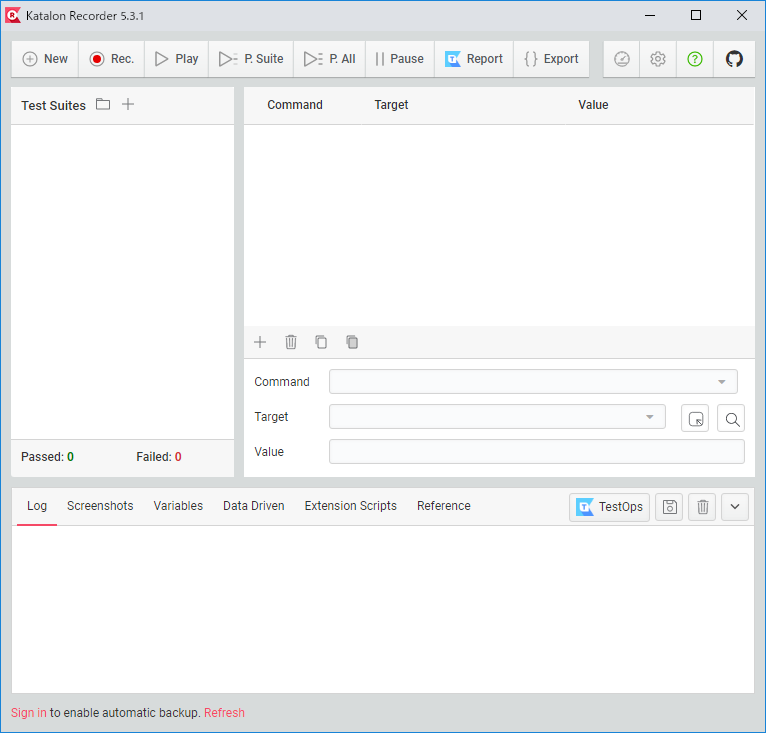Image resolution: width=766 pixels, height=733 pixels.
Task: Add a new test suite with plus icon
Action: [128, 104]
